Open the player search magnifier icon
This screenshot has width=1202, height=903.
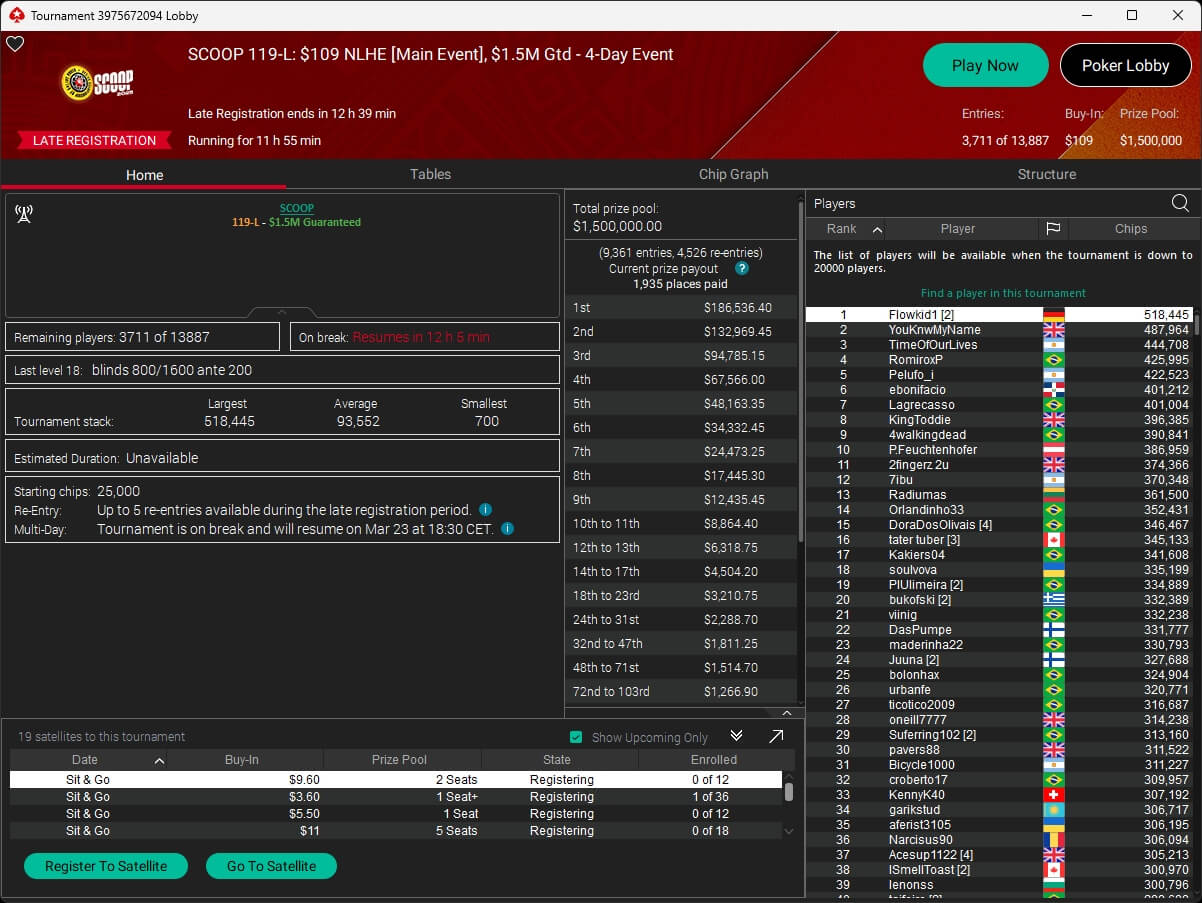(1180, 204)
